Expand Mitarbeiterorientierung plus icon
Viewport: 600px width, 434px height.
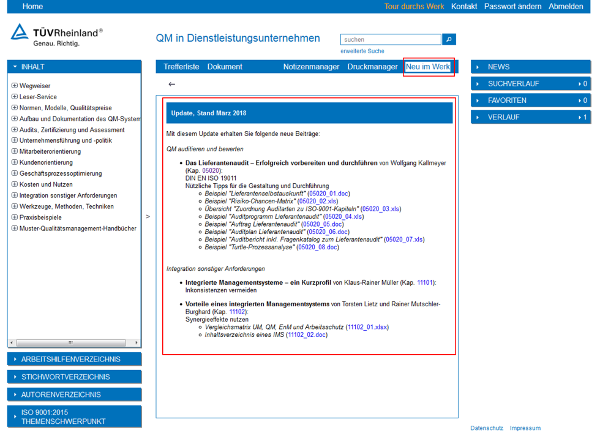[14, 151]
